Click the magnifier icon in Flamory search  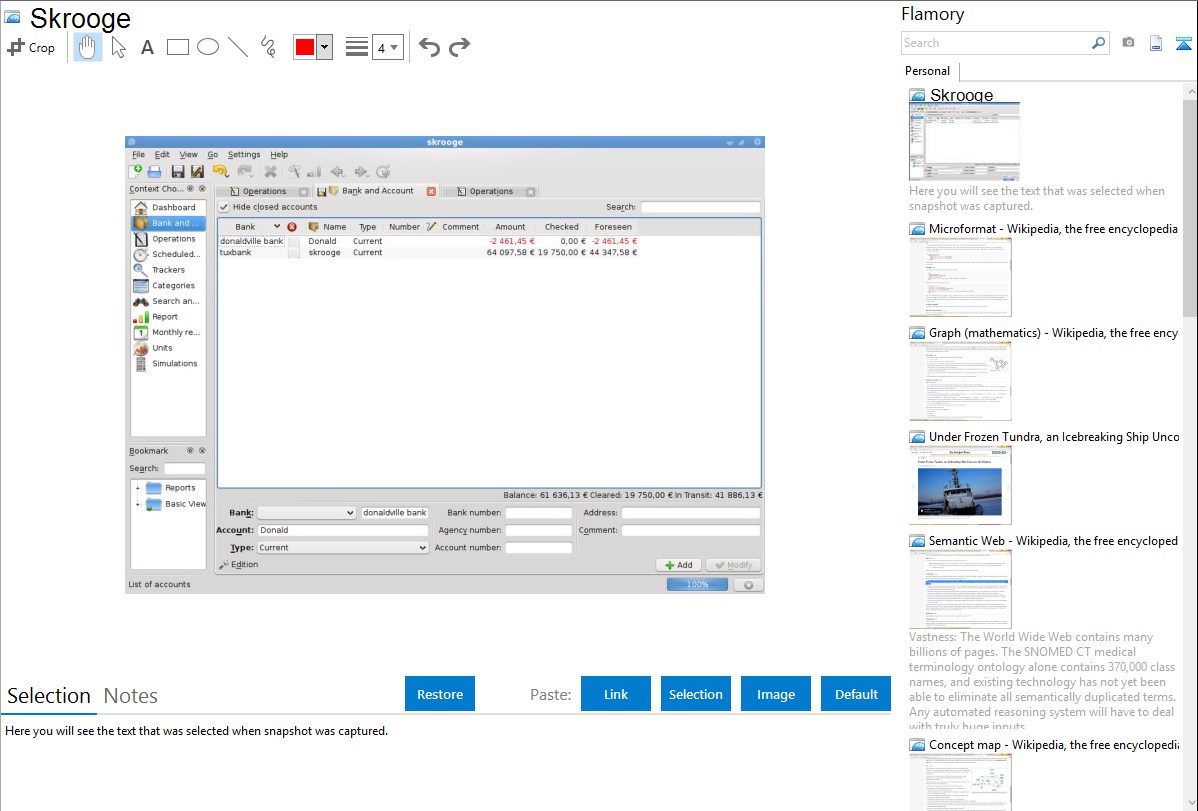tap(1098, 43)
